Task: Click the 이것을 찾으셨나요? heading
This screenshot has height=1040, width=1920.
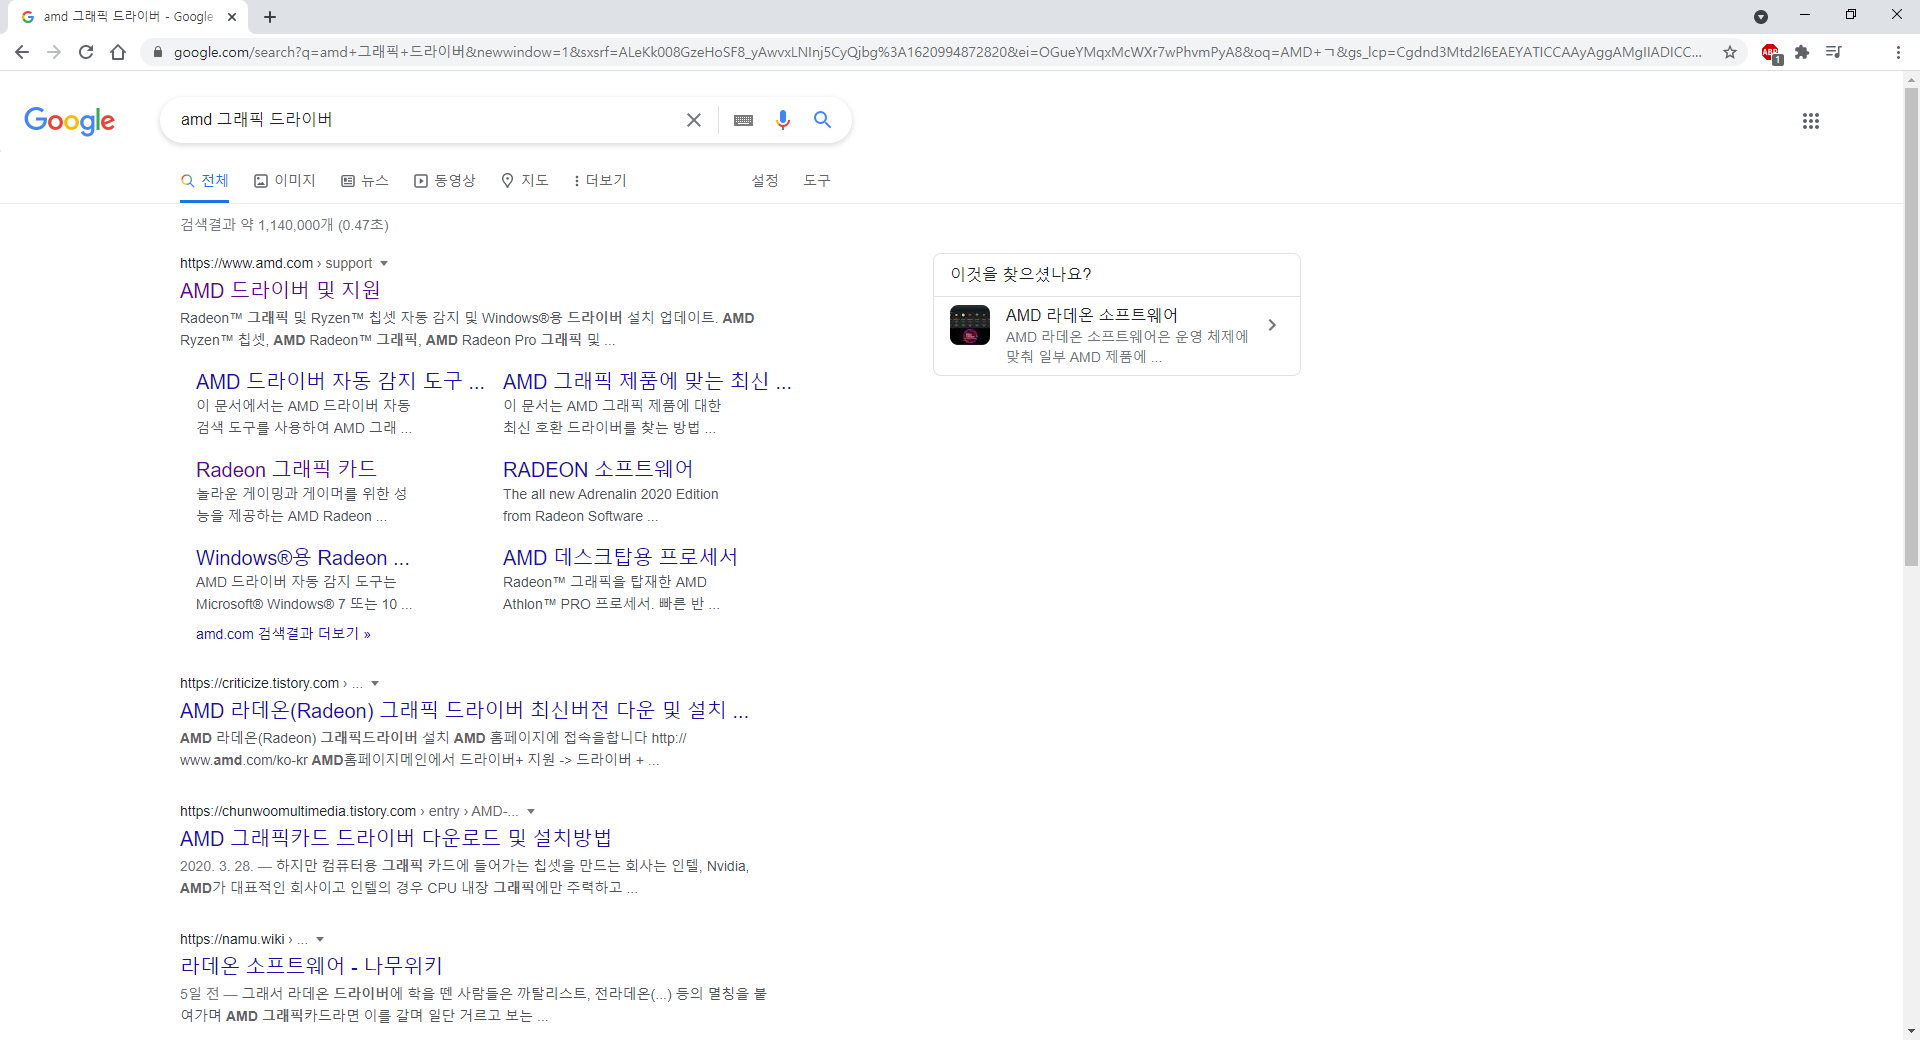Action: [x=1020, y=274]
